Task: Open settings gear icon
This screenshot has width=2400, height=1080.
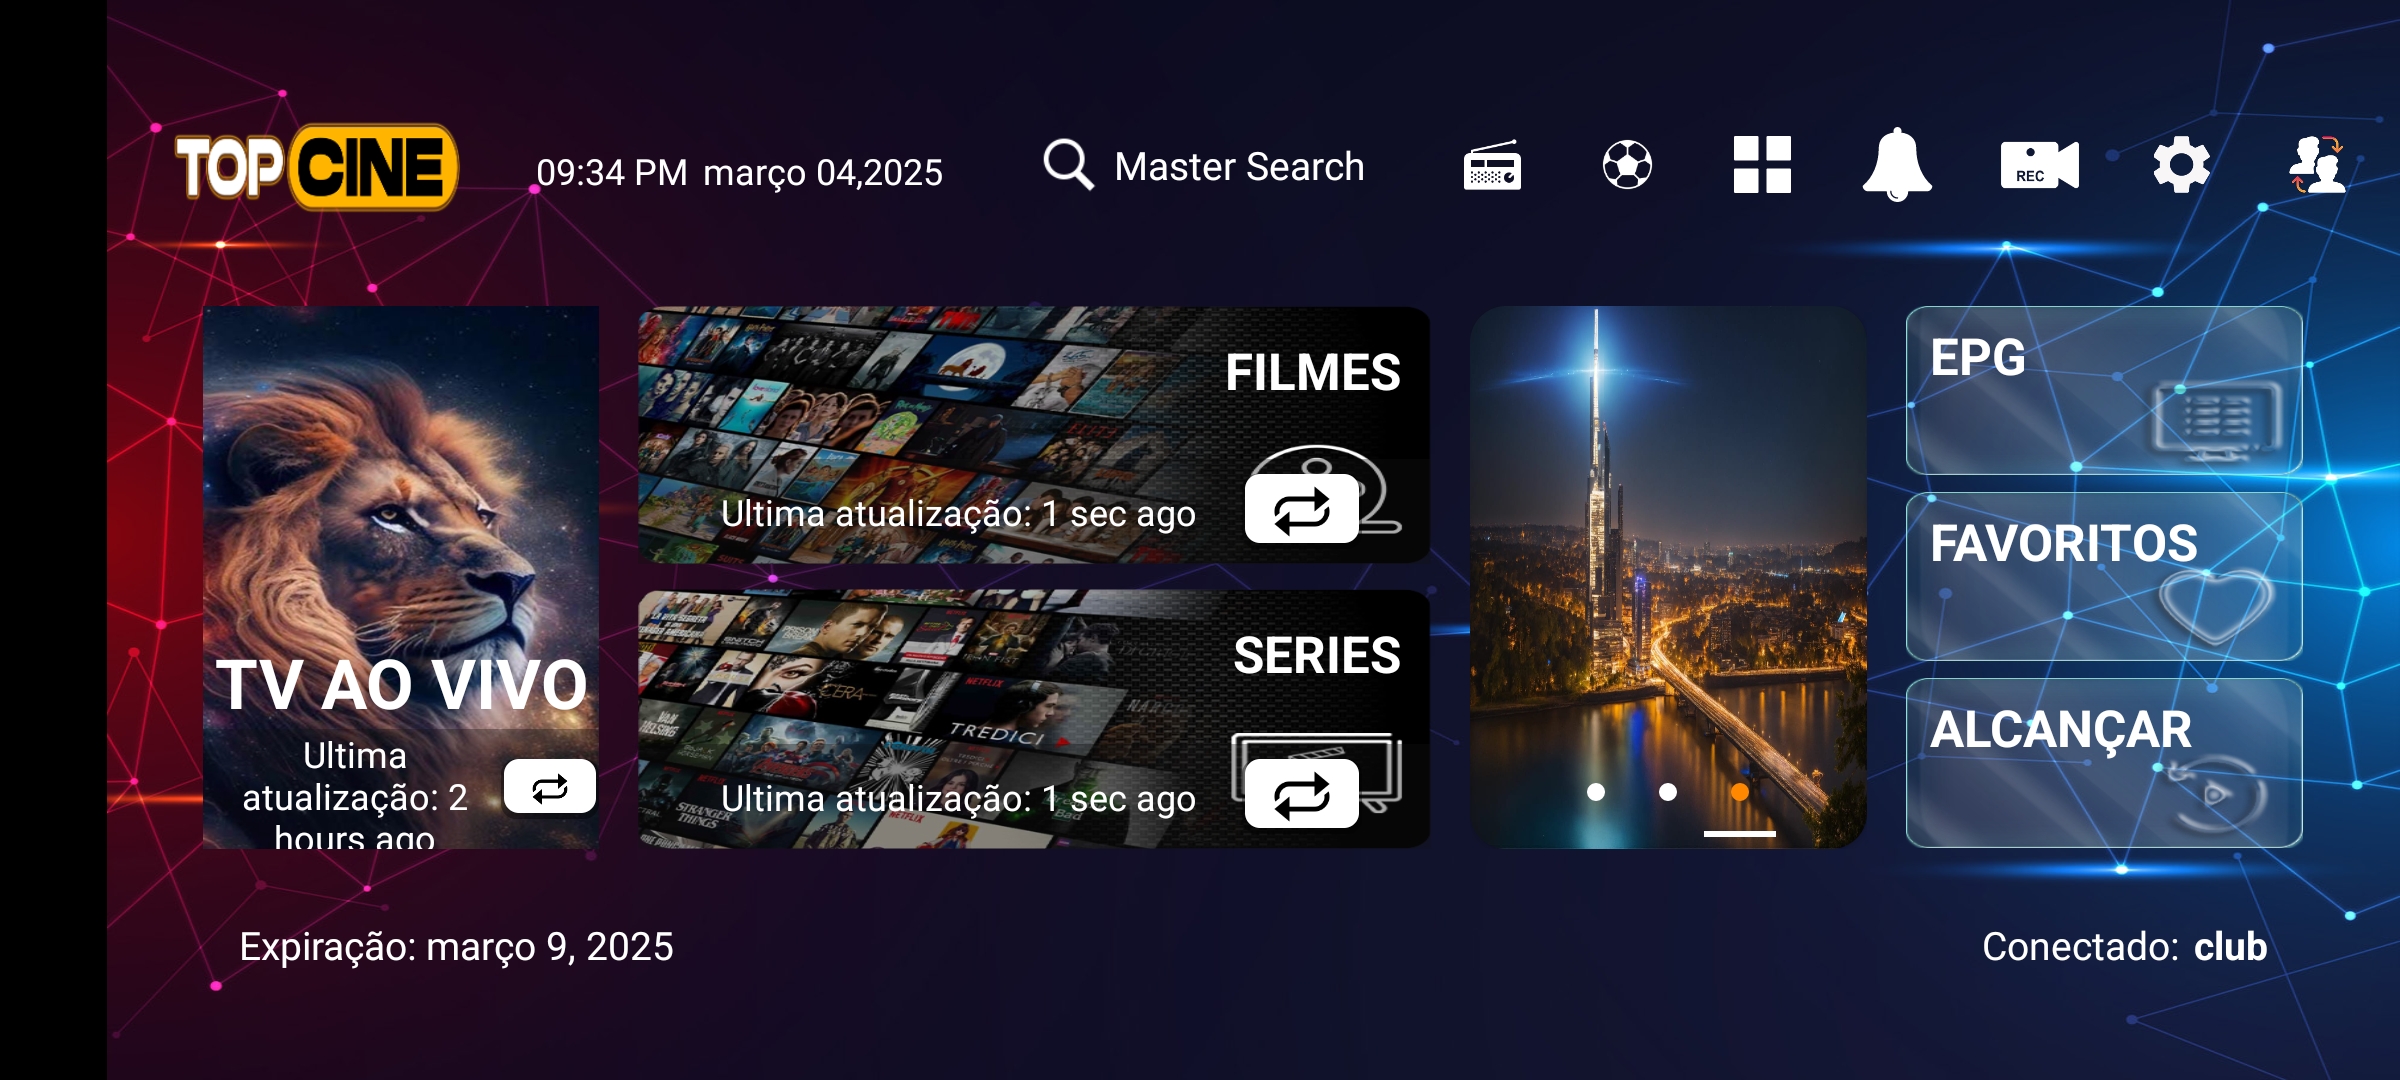Action: coord(2181,165)
